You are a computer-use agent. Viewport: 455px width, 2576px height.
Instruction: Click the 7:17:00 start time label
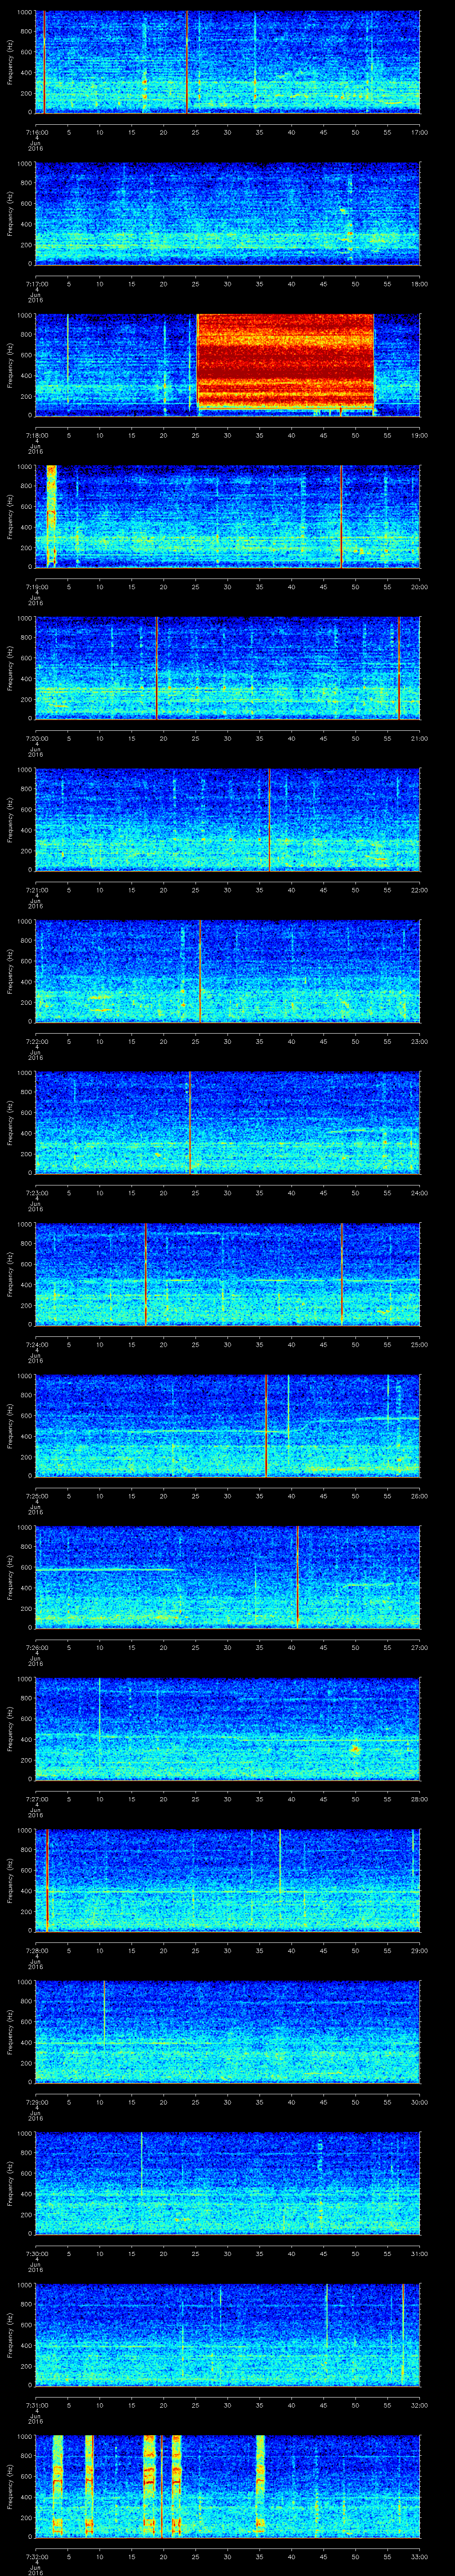pyautogui.click(x=36, y=284)
